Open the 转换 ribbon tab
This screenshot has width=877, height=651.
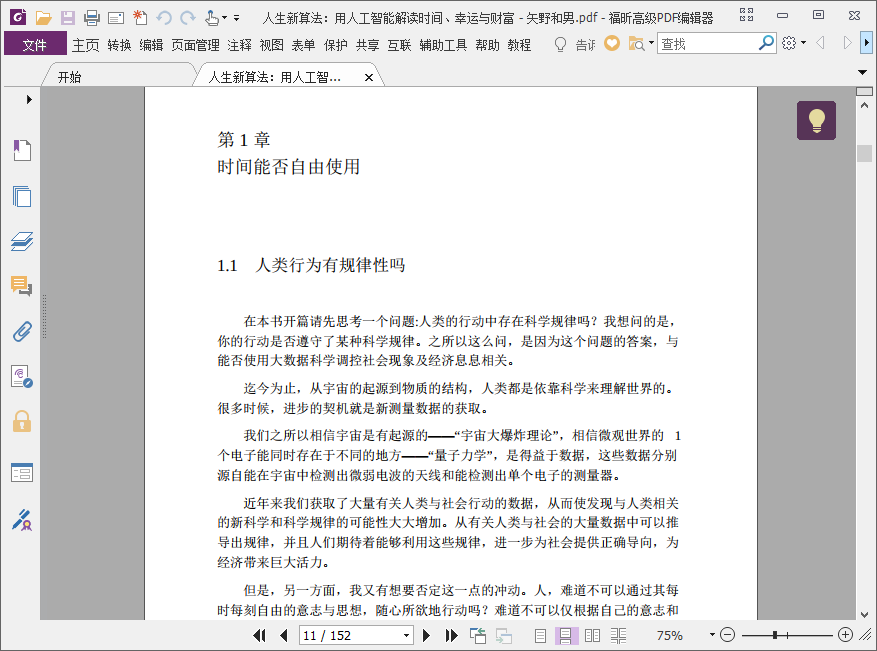point(119,45)
